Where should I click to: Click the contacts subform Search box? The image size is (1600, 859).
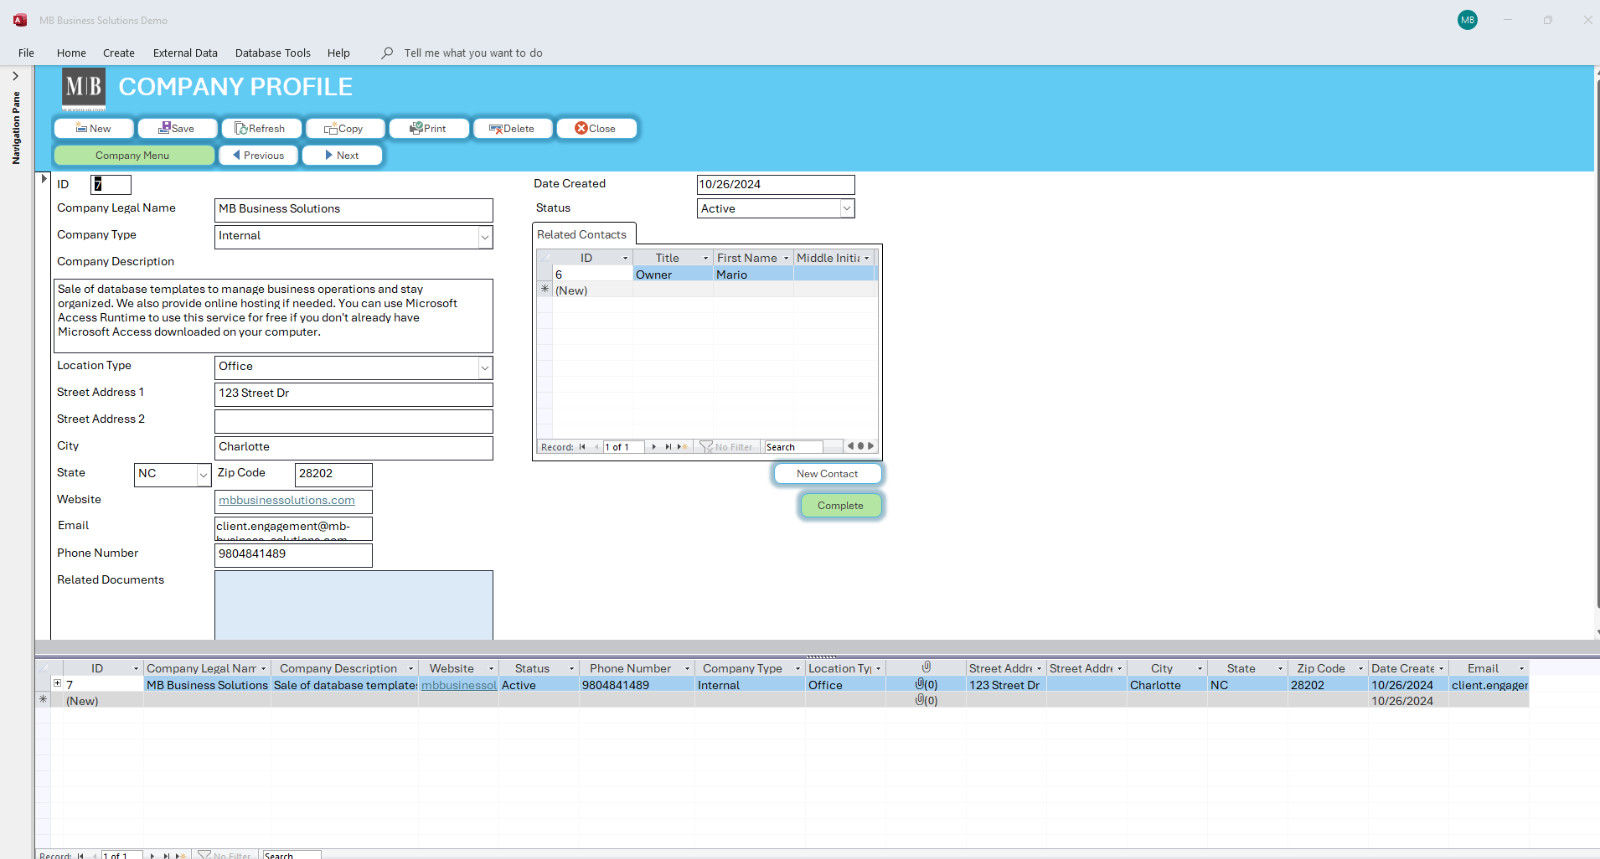[x=794, y=447]
